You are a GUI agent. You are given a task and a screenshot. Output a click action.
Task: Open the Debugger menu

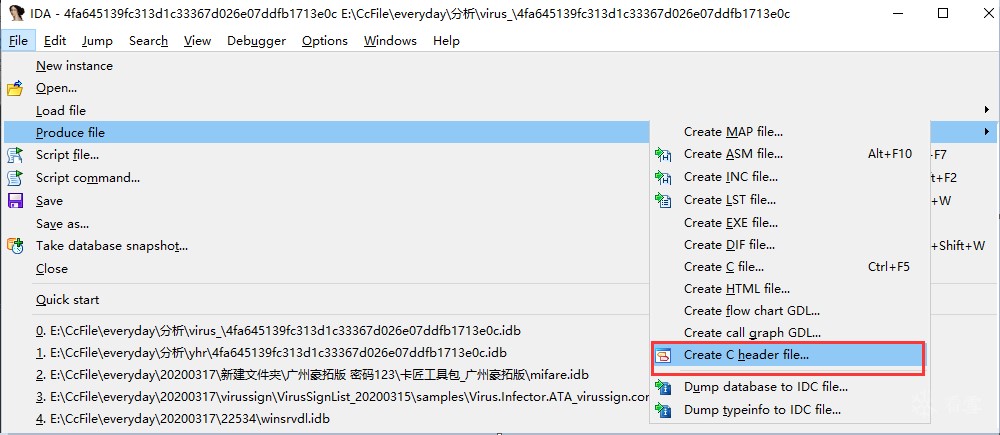(256, 41)
